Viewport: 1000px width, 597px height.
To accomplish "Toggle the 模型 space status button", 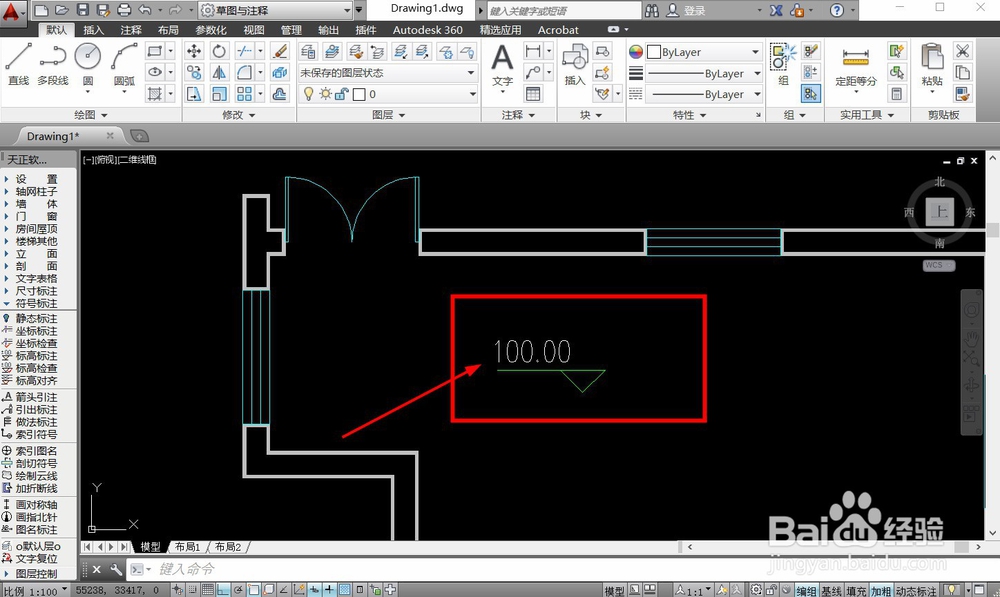I will coord(614,591).
